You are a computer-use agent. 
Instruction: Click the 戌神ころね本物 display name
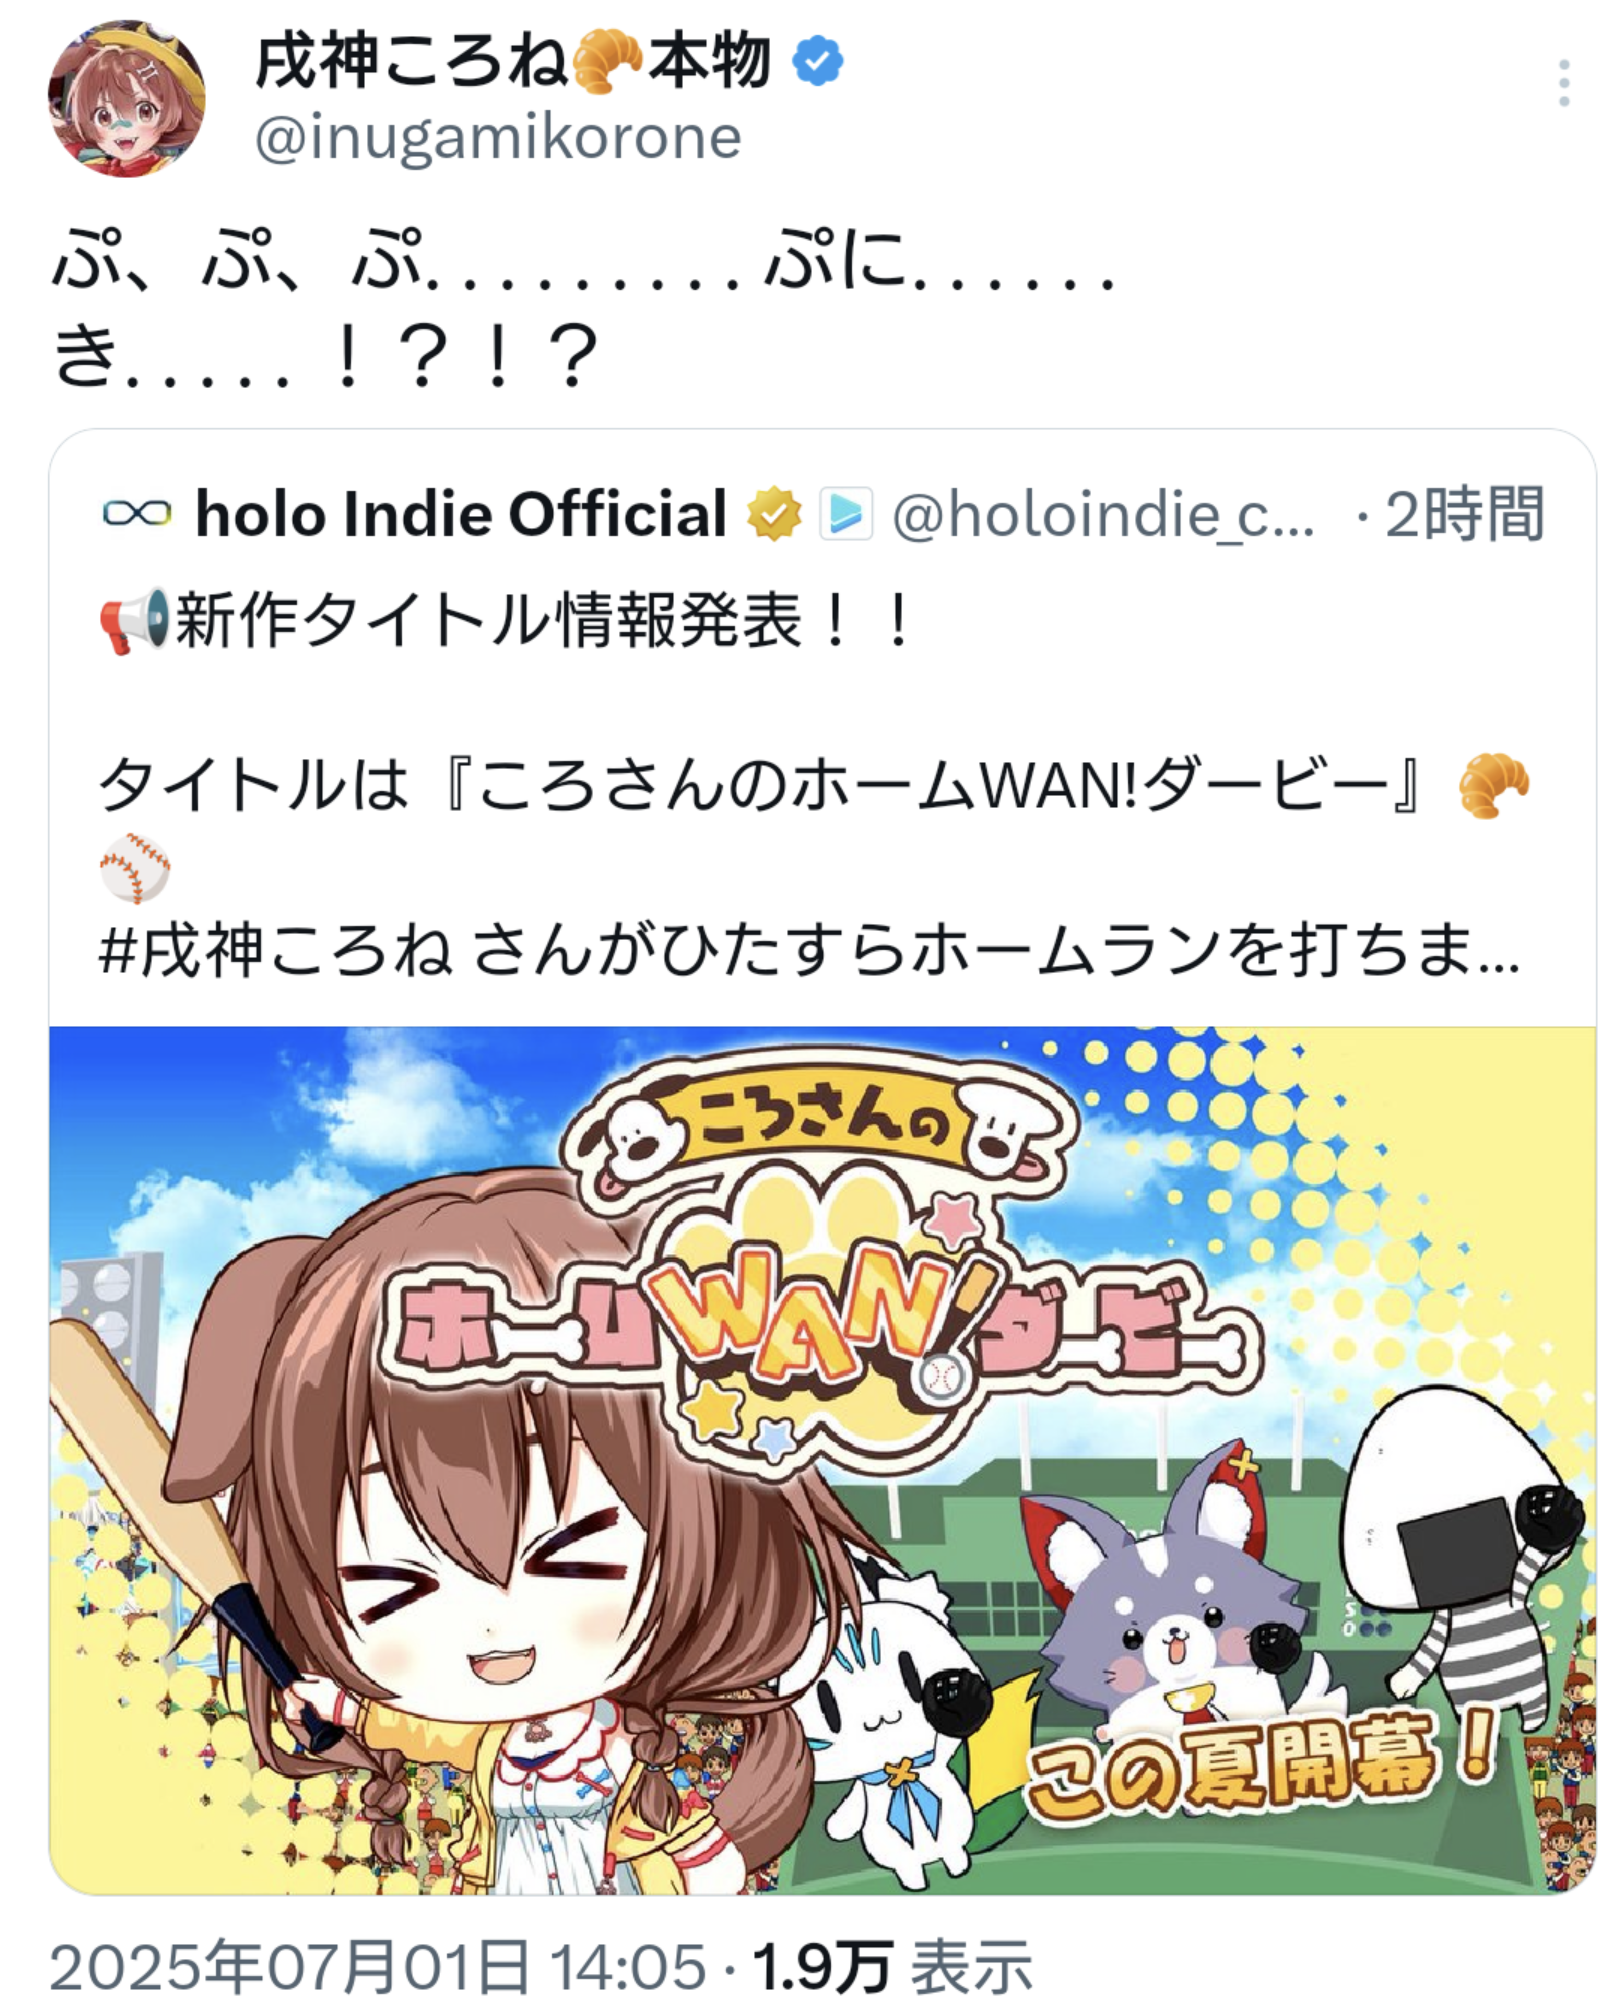coord(514,62)
